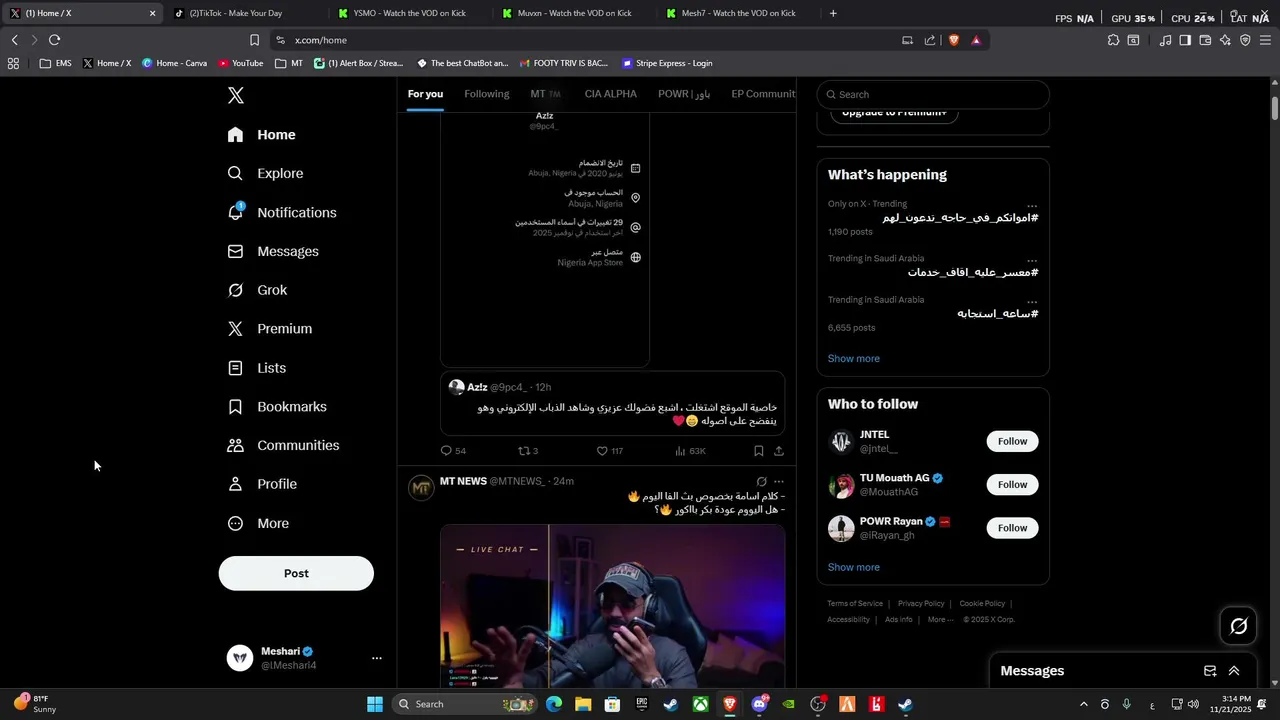Switch to the Following tab
This screenshot has width=1280, height=720.
487,94
